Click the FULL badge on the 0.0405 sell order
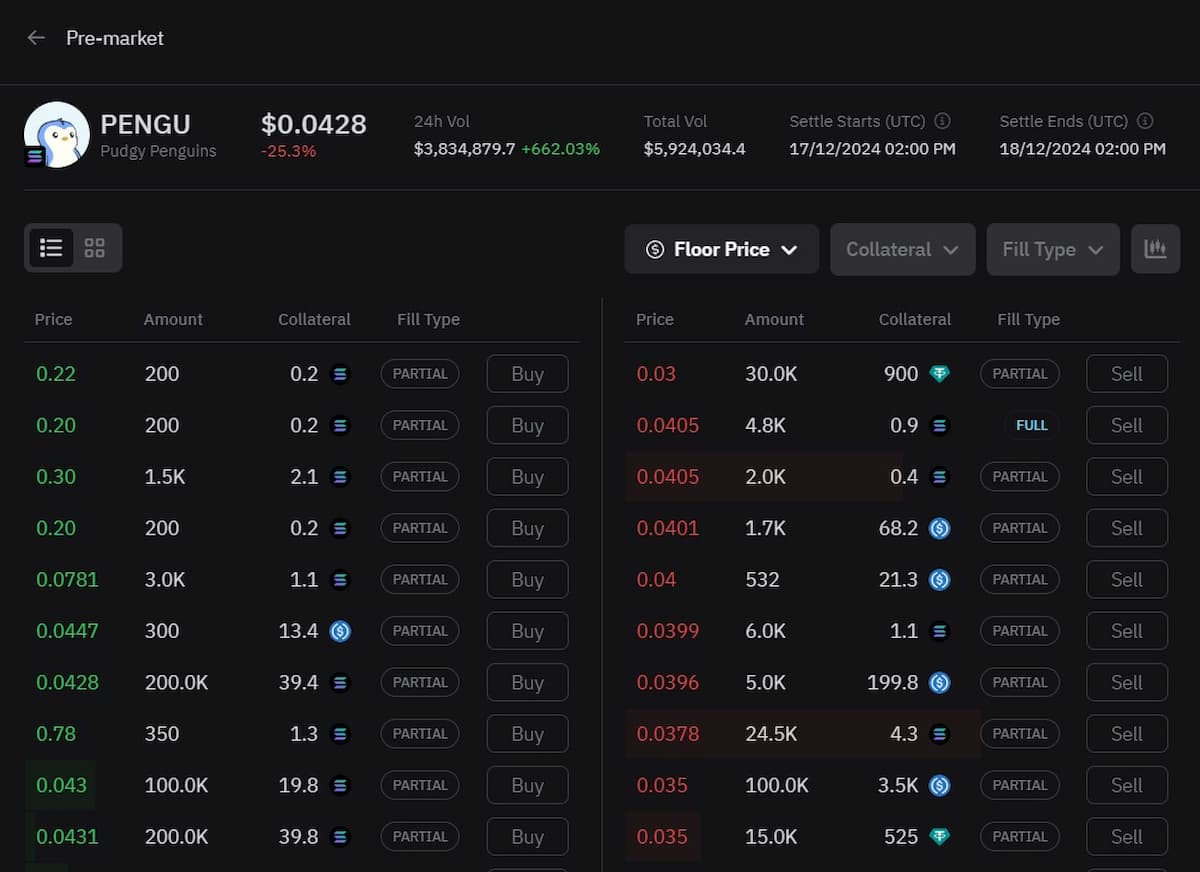 tap(1031, 425)
